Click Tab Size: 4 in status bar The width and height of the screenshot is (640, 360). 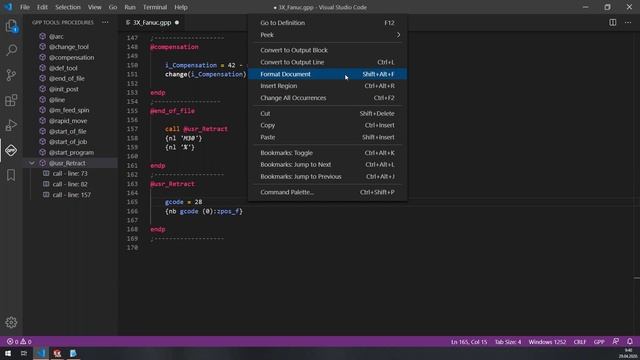(x=508, y=342)
